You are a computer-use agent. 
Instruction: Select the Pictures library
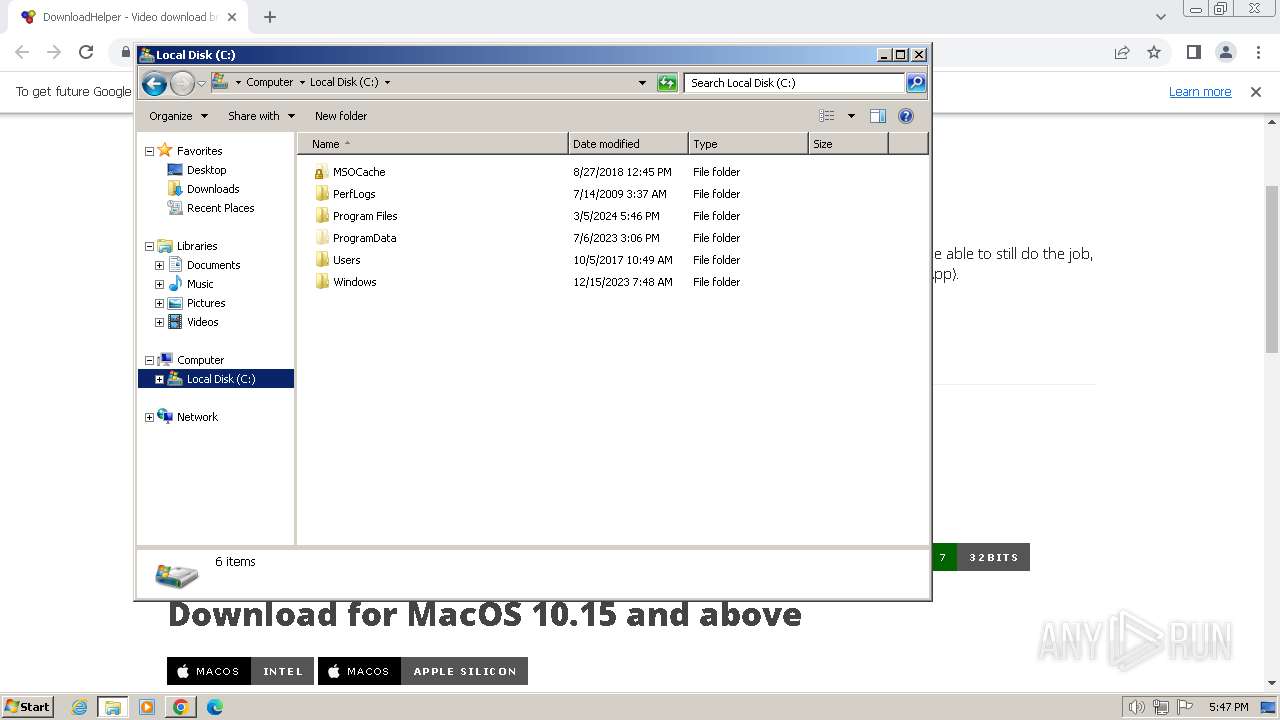(206, 303)
